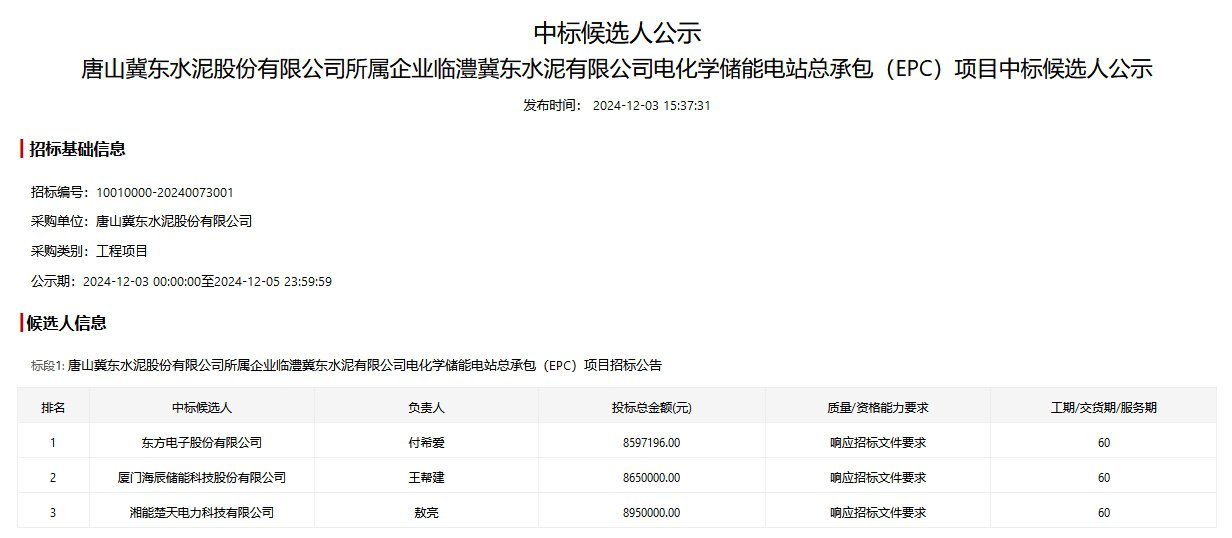Click the 质量/资格能力要求 column header
This screenshot has height=538, width=1232.
[878, 407]
